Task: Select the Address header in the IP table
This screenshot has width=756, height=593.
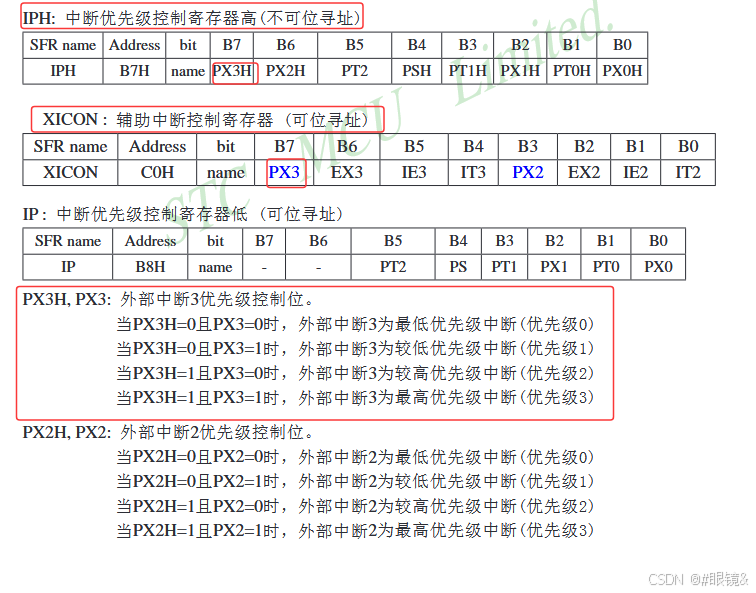Action: 150,241
